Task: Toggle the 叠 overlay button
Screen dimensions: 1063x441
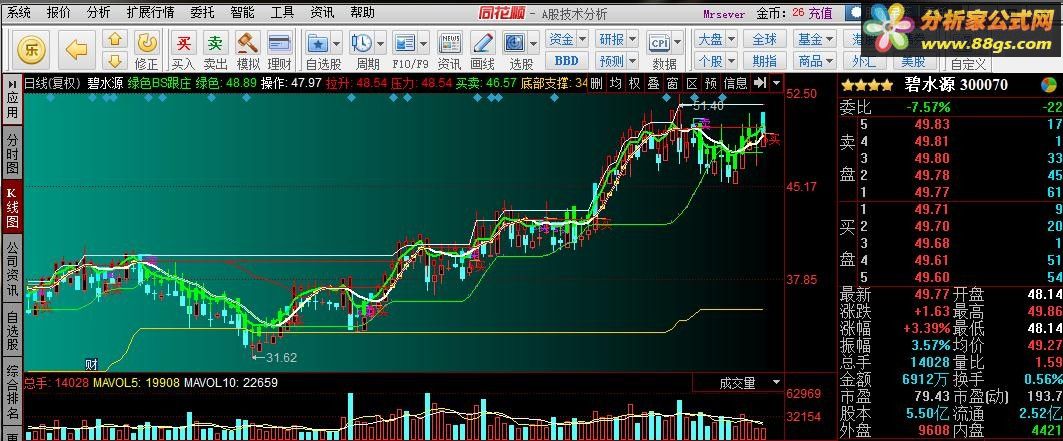Action: click(x=654, y=83)
